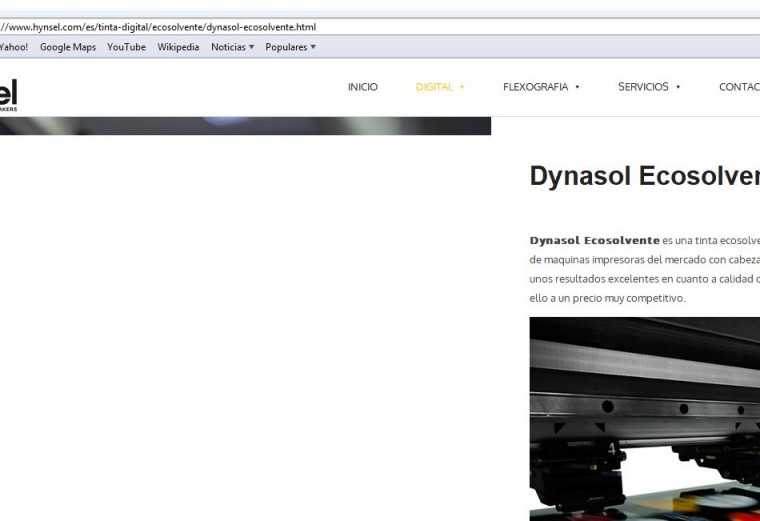The width and height of the screenshot is (760, 521).
Task: Click bold Dynasol Ecosolvente text in paragraph
Action: tap(594, 240)
